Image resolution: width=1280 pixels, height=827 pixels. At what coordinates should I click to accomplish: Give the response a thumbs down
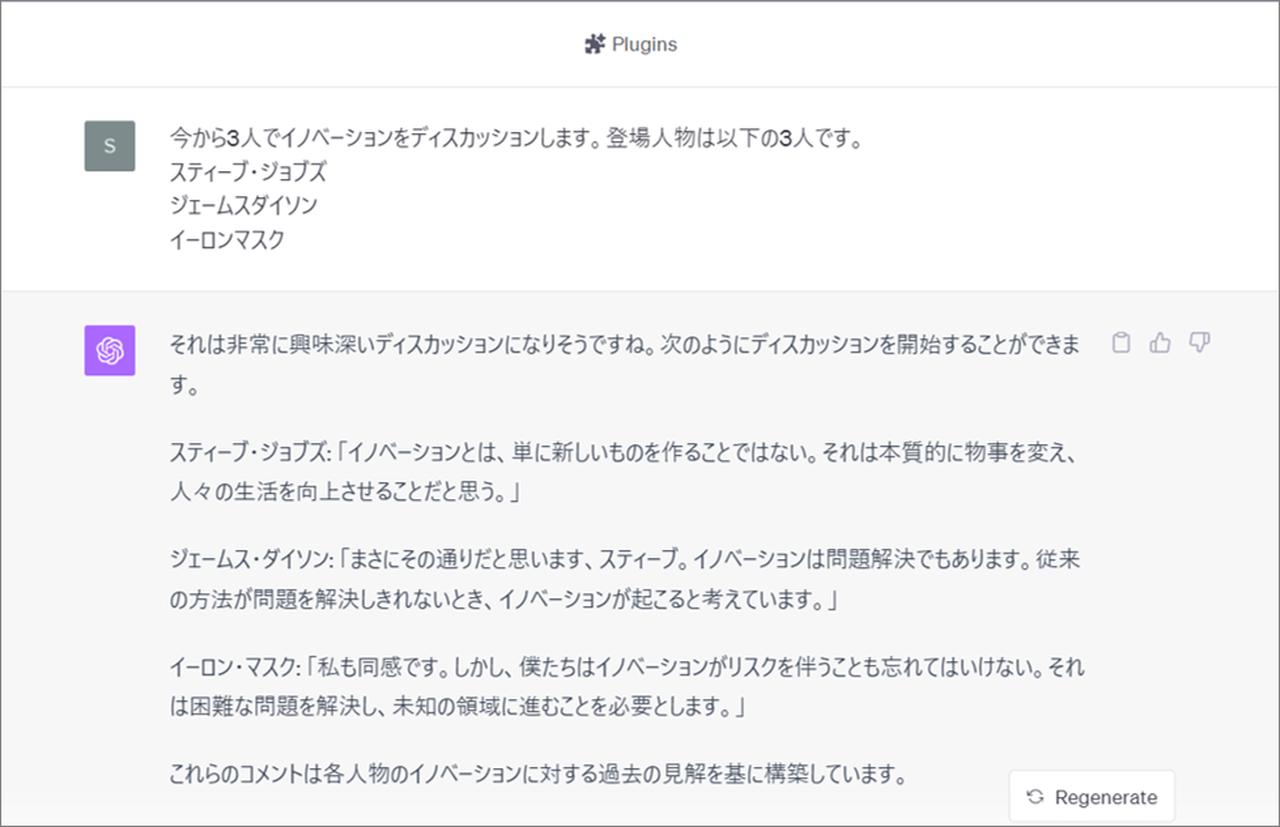(x=1199, y=343)
